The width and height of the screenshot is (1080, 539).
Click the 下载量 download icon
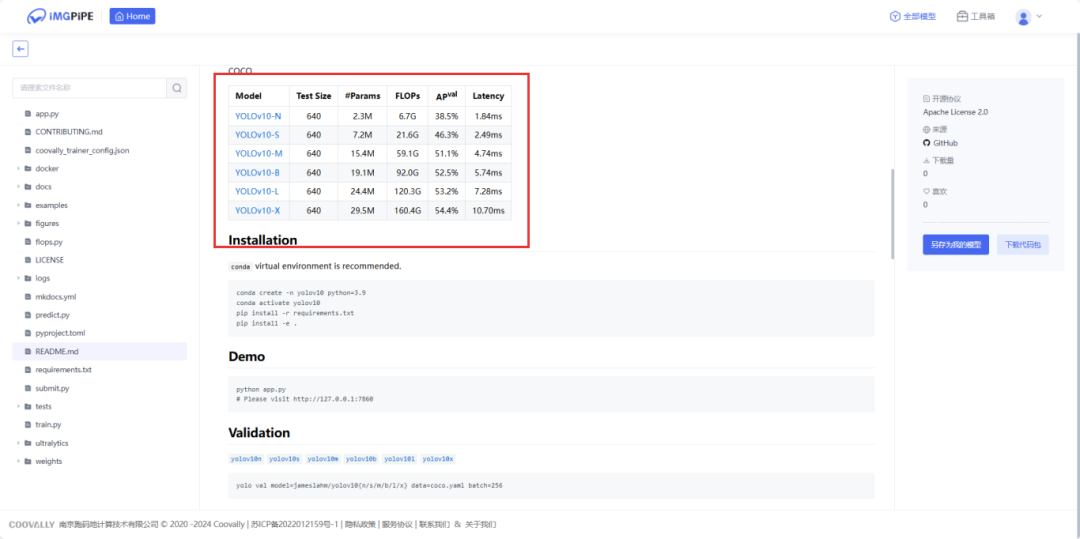point(926,160)
